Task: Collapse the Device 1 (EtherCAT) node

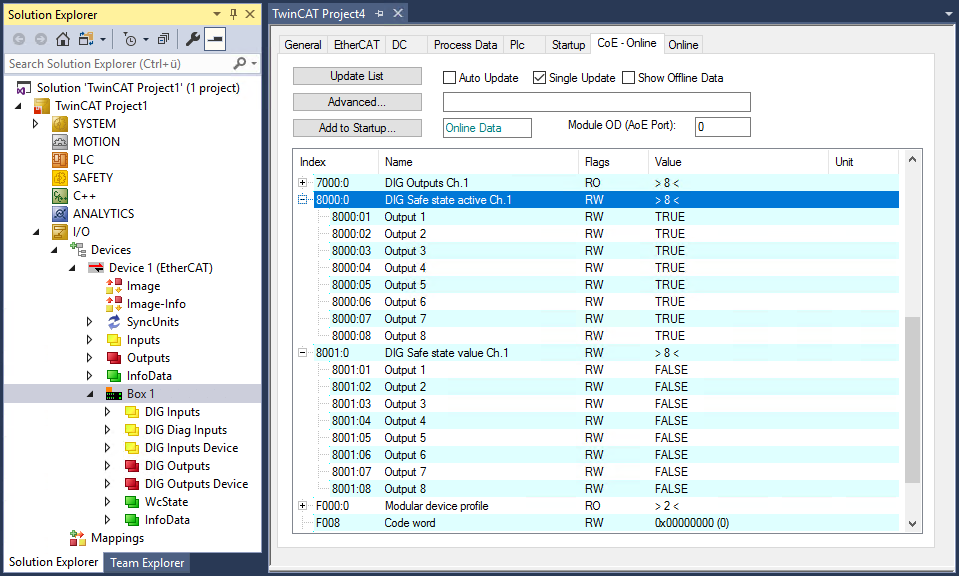Action: [x=72, y=268]
